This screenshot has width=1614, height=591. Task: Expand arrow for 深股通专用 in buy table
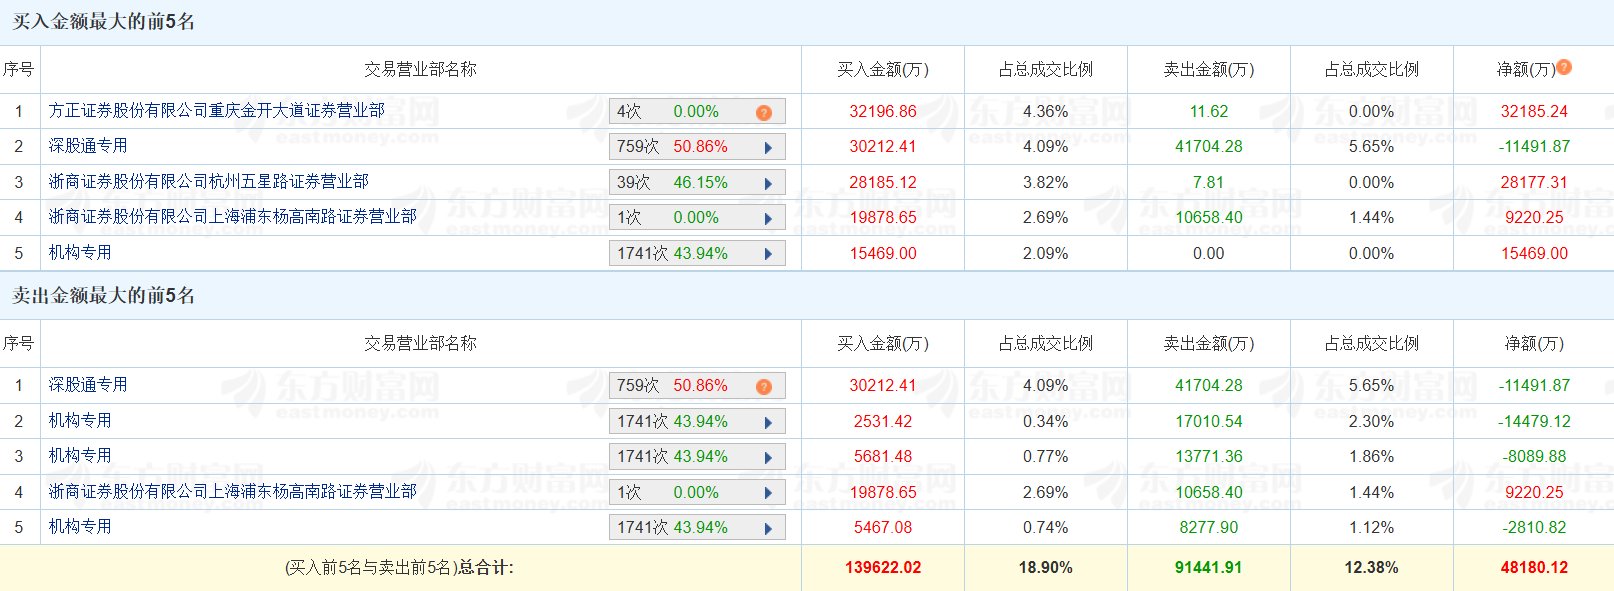coord(768,148)
